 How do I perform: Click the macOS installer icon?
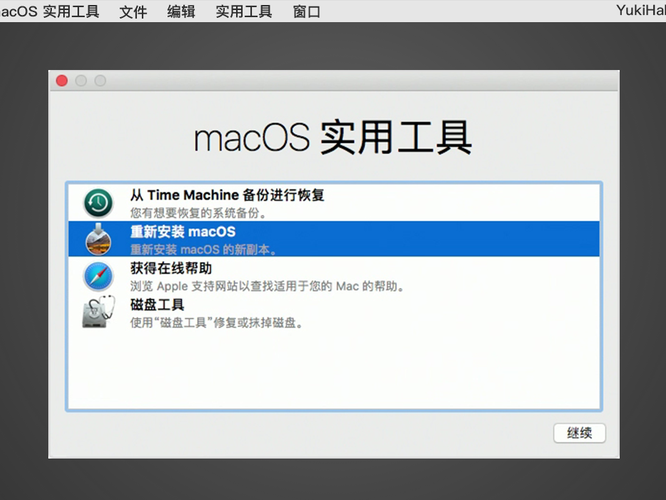(99, 239)
